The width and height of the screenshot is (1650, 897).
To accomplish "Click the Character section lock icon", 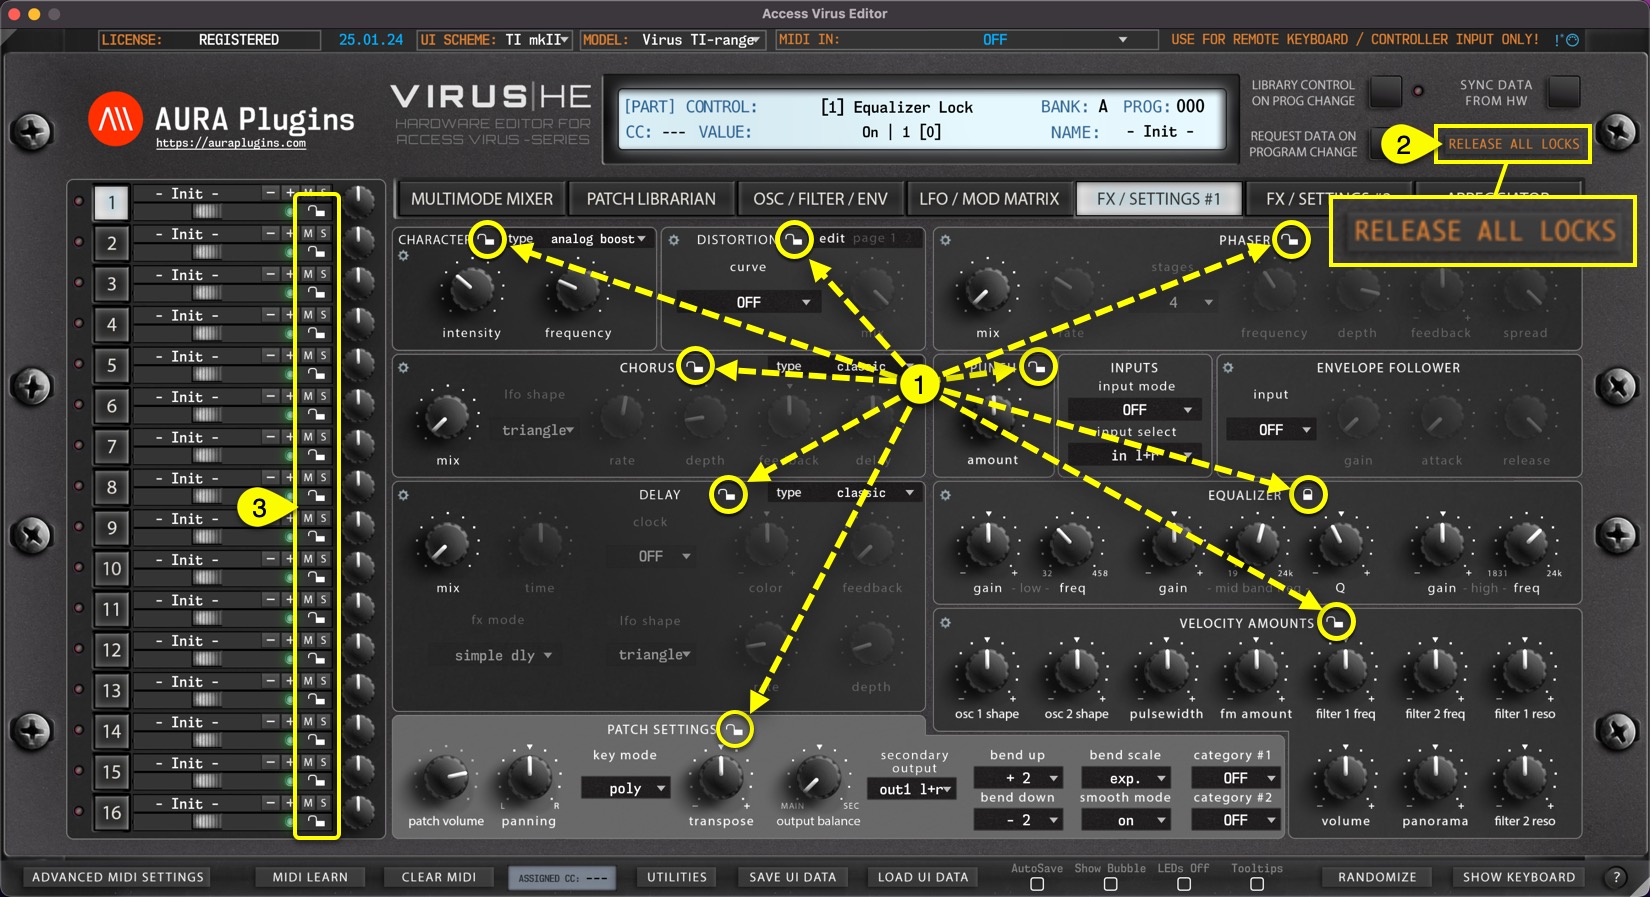I will coord(487,240).
